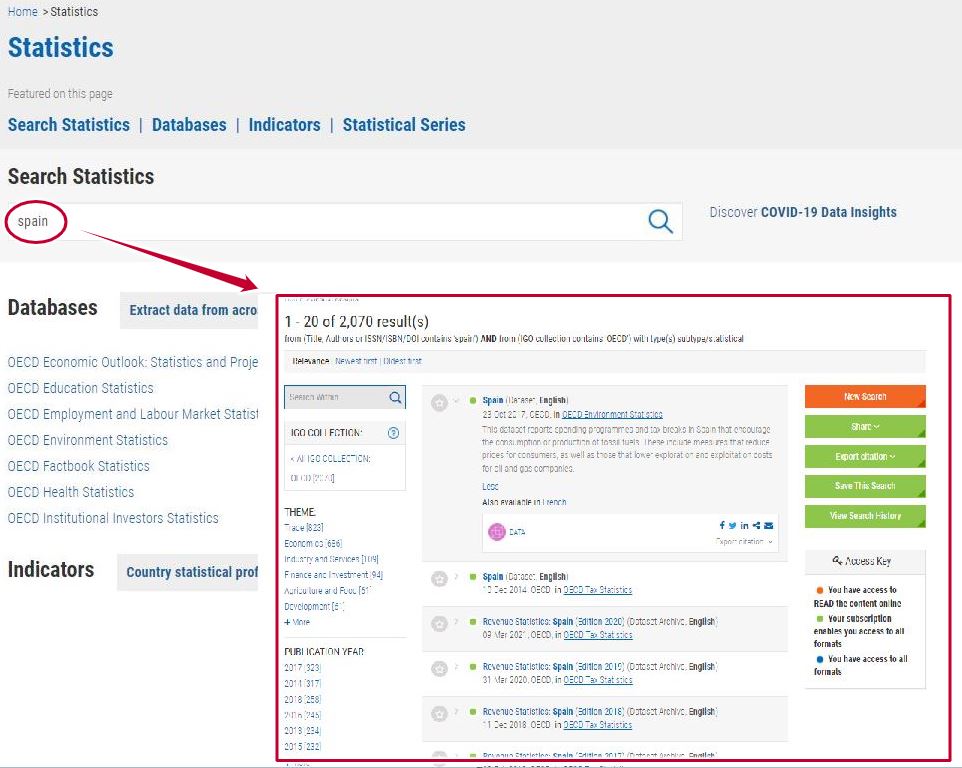Open OECD Factbook Statistics database
962x768 pixels.
pyautogui.click(x=79, y=466)
